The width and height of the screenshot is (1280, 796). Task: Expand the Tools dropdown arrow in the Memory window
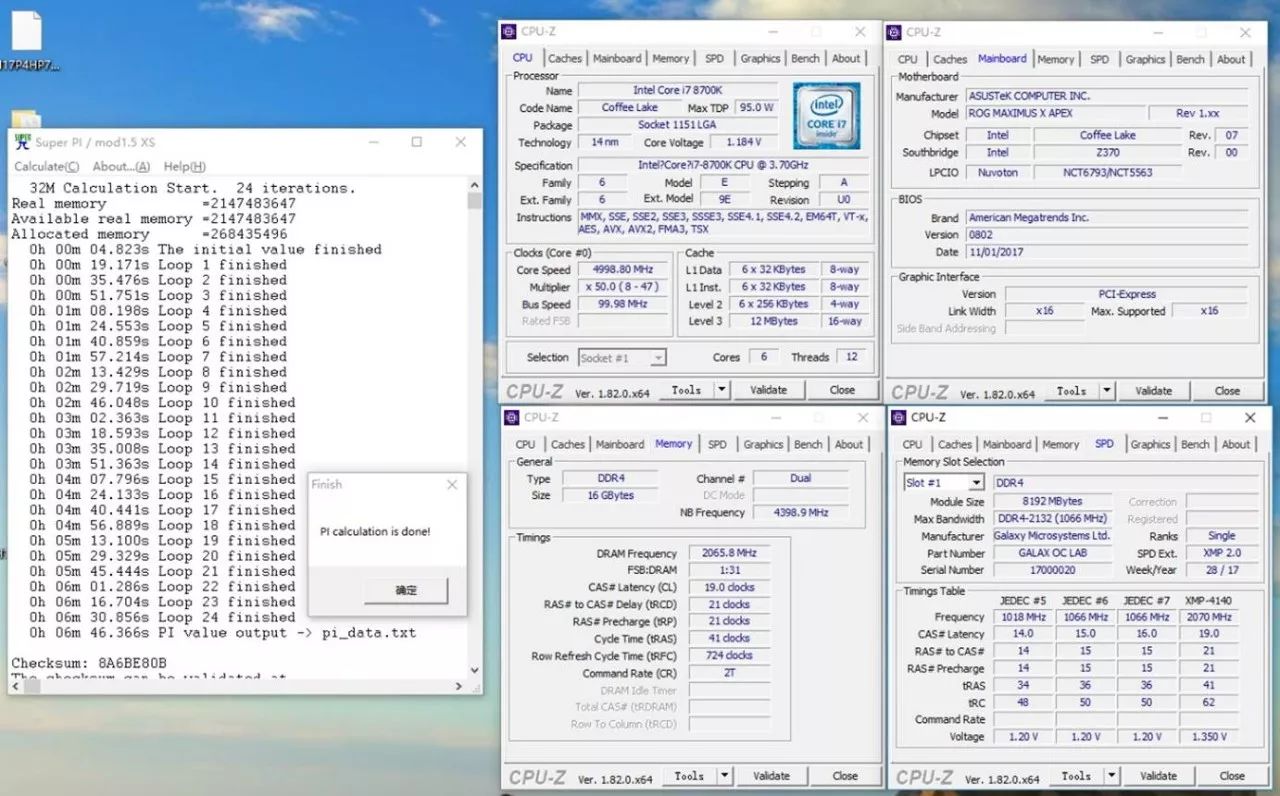click(725, 776)
